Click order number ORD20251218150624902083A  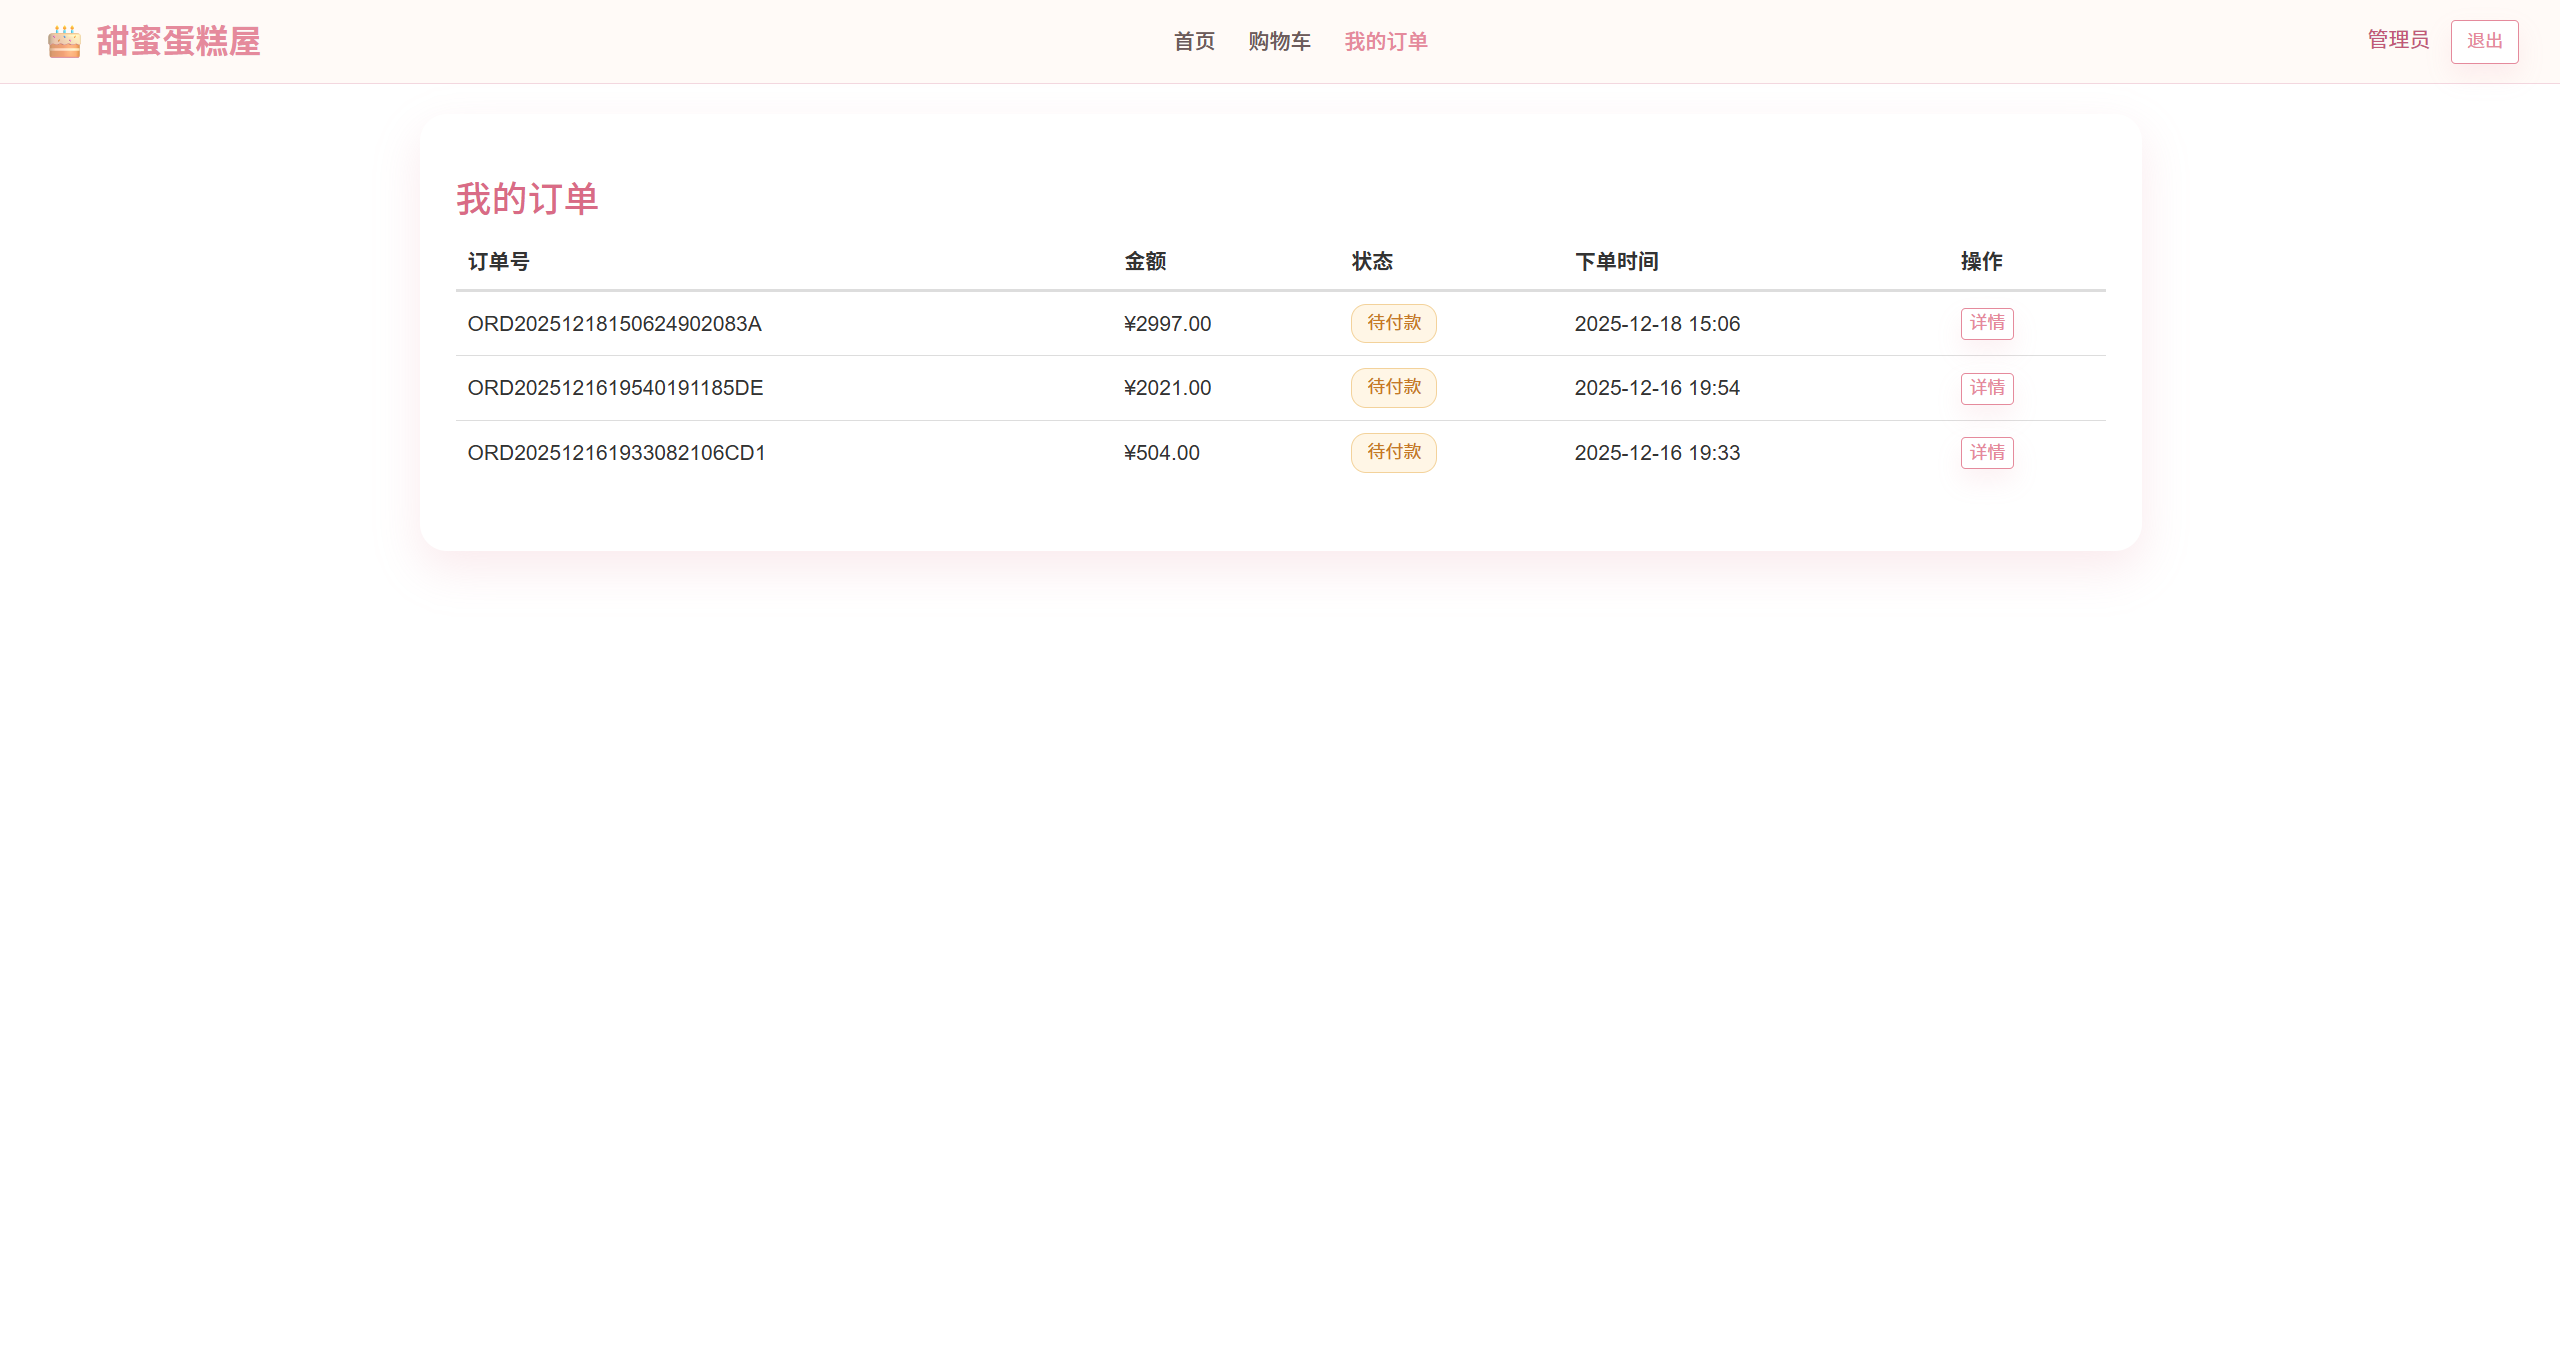point(614,324)
